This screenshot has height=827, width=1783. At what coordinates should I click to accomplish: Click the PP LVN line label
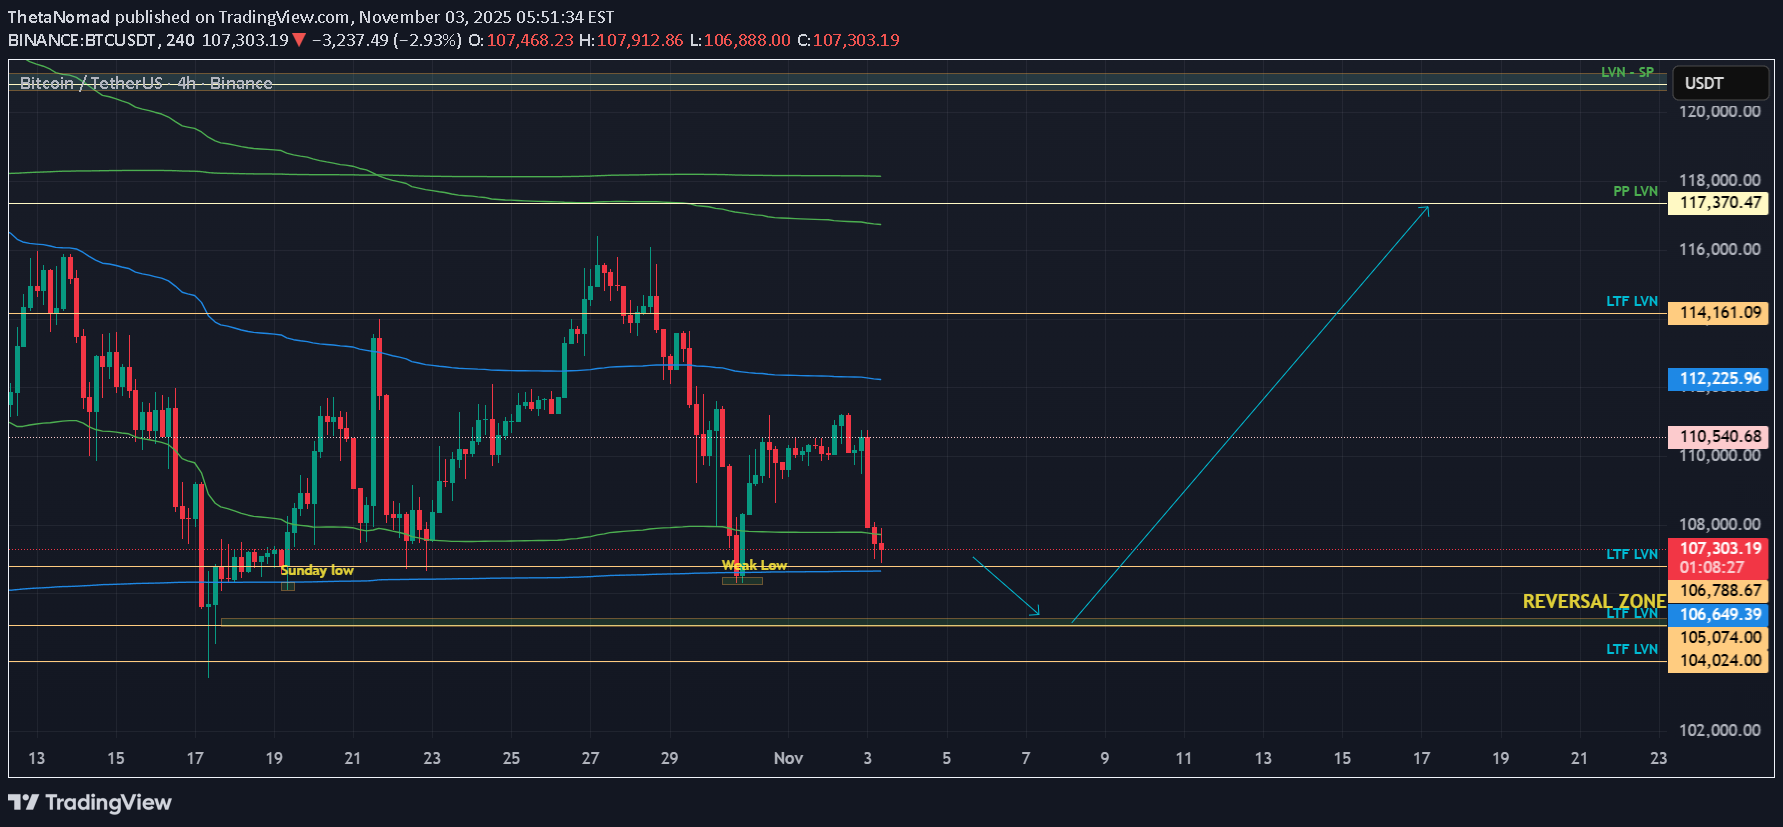[x=1635, y=191]
